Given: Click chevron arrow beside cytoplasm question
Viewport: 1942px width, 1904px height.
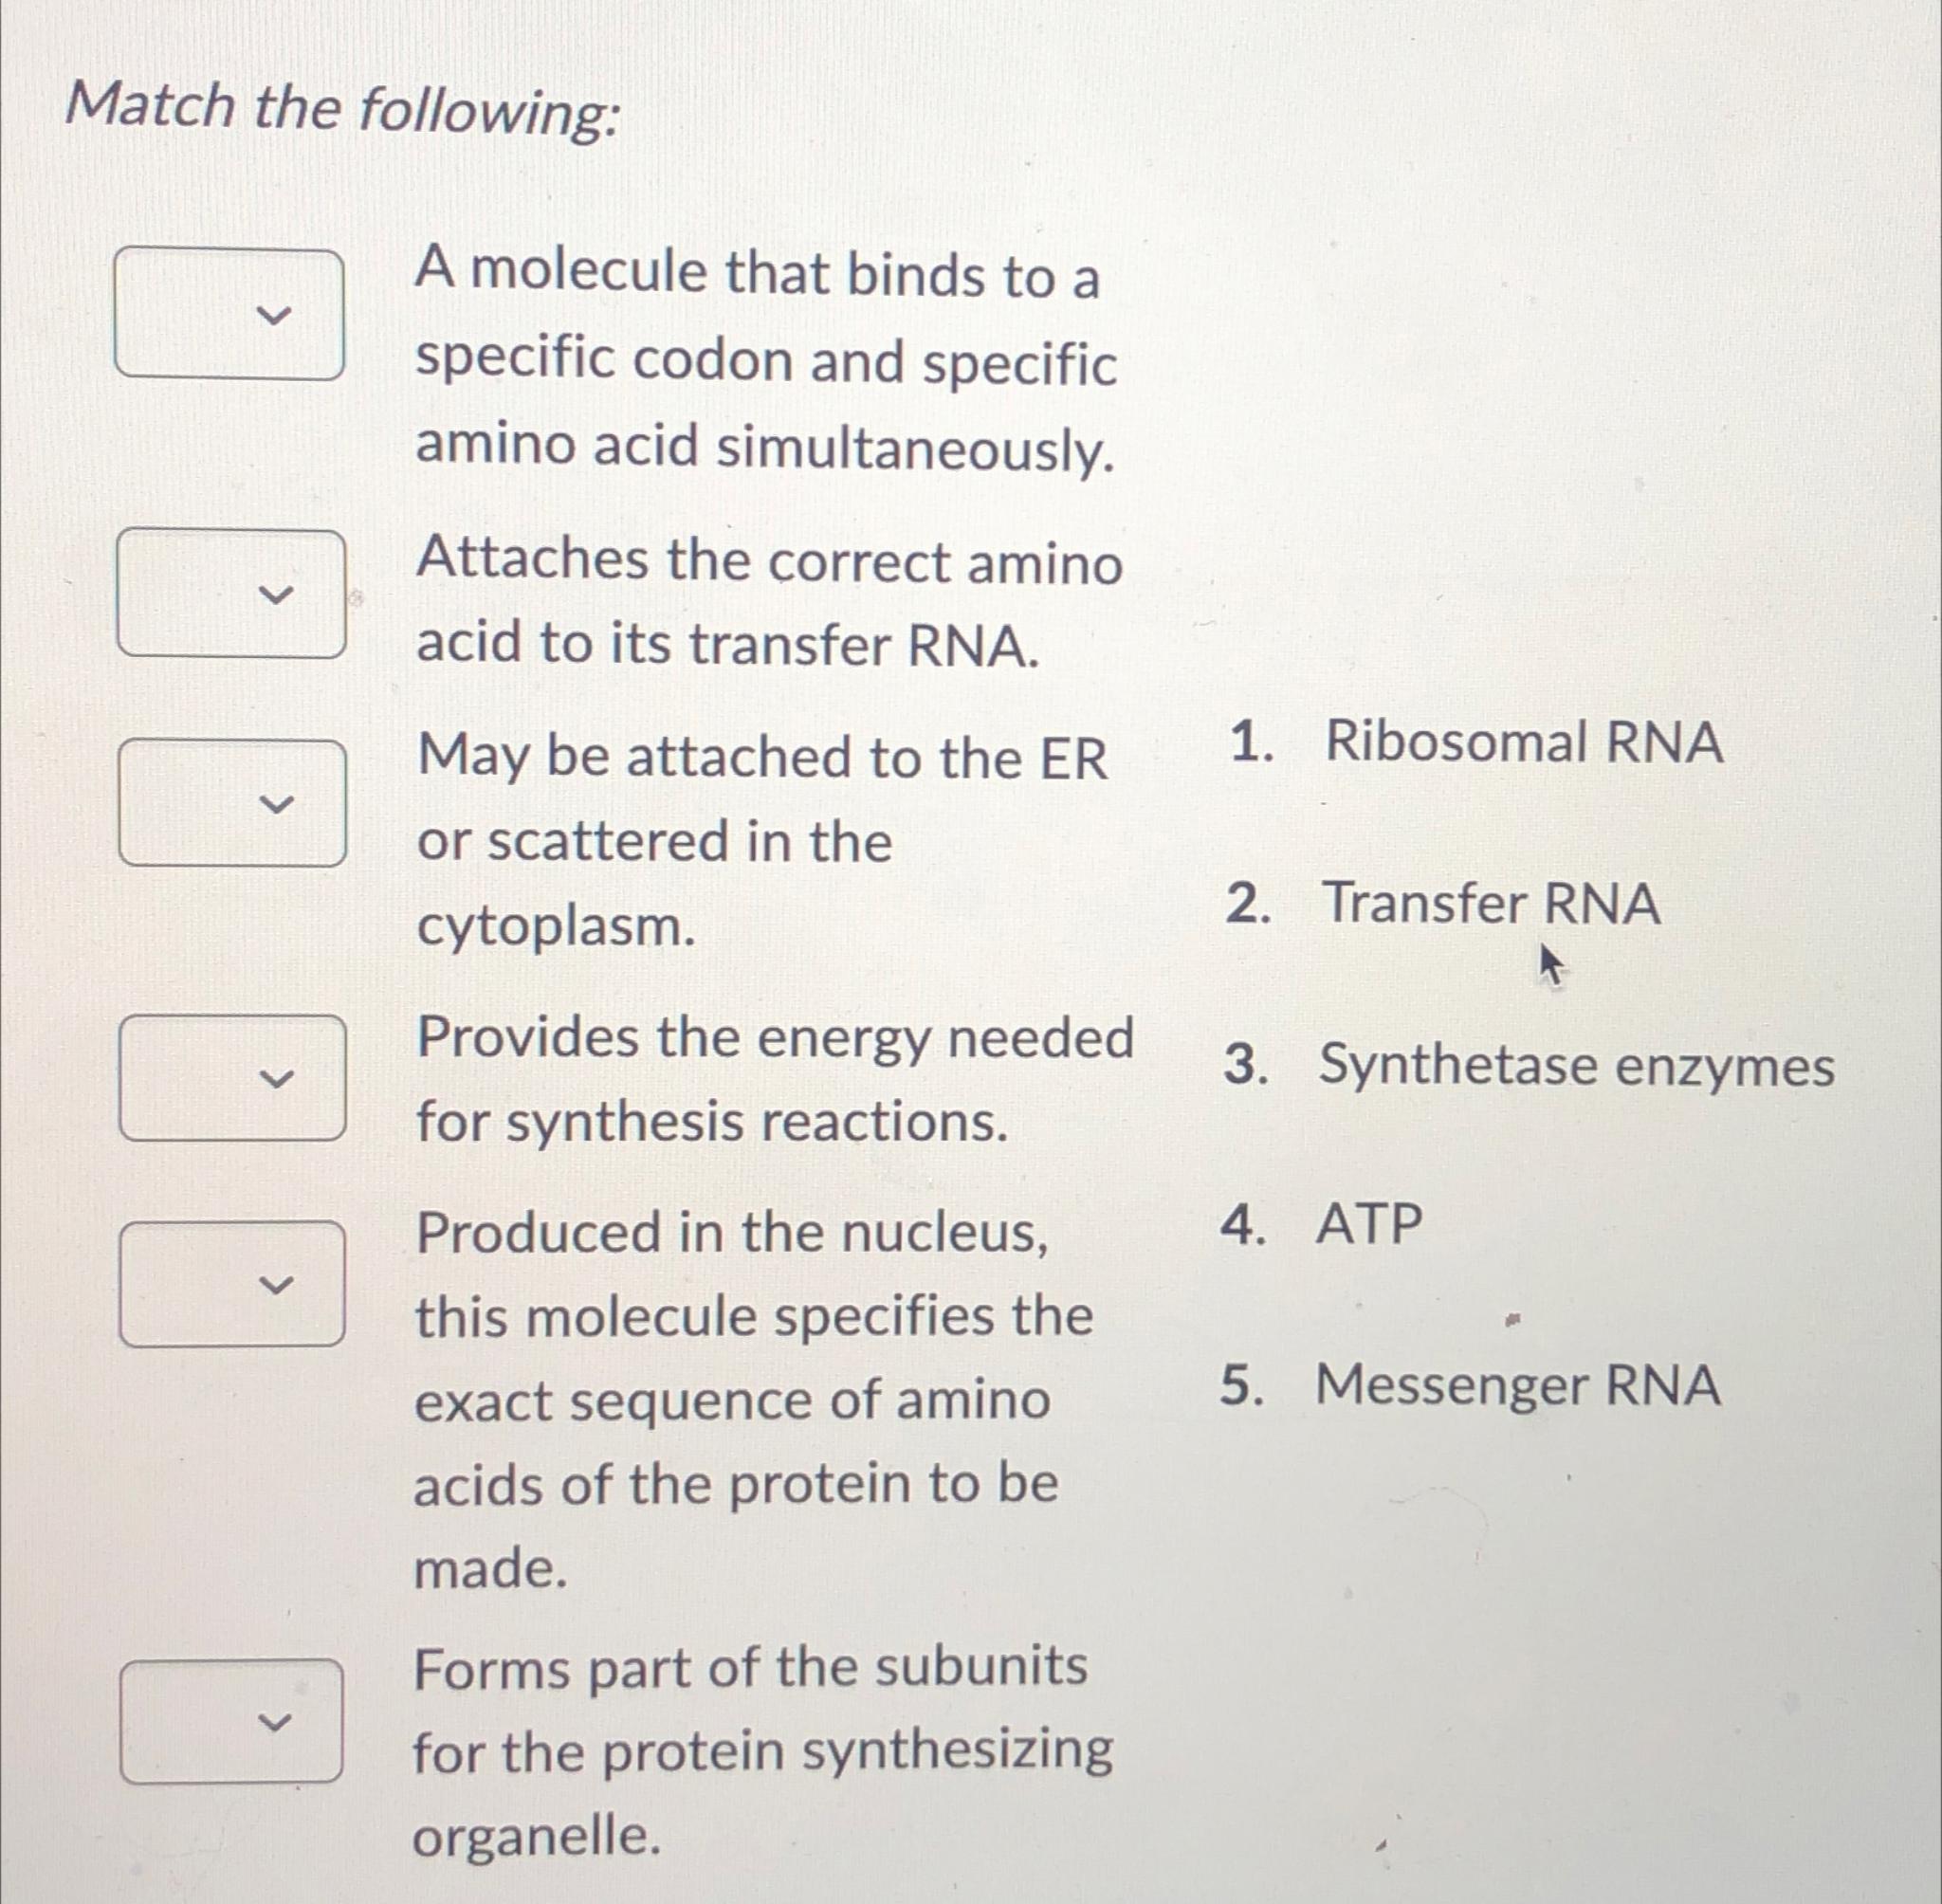Looking at the screenshot, I should point(277,804).
